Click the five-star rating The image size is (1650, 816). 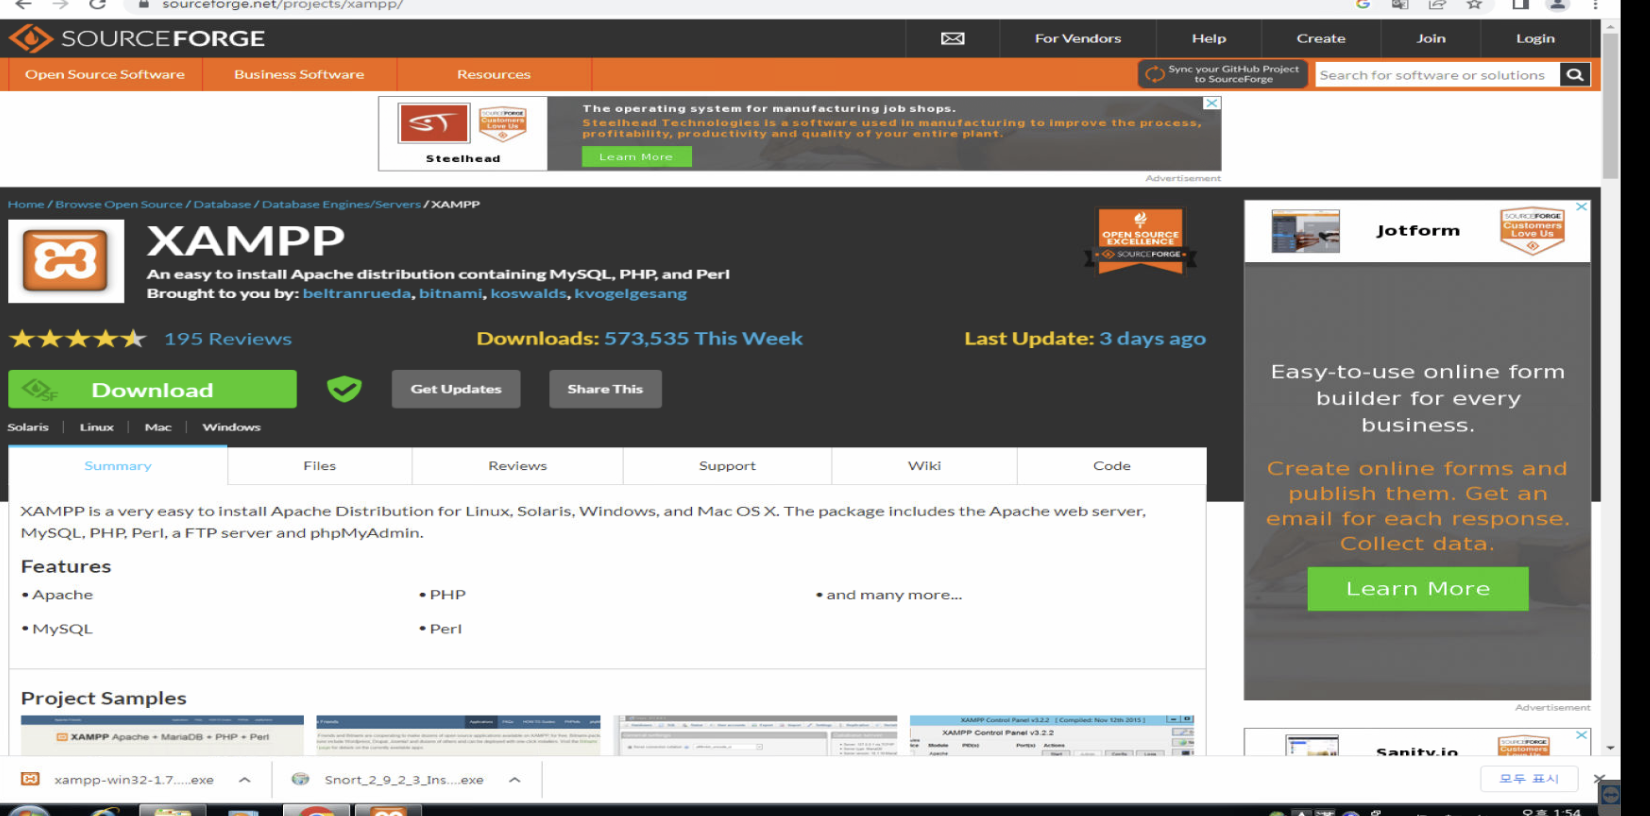tap(77, 339)
